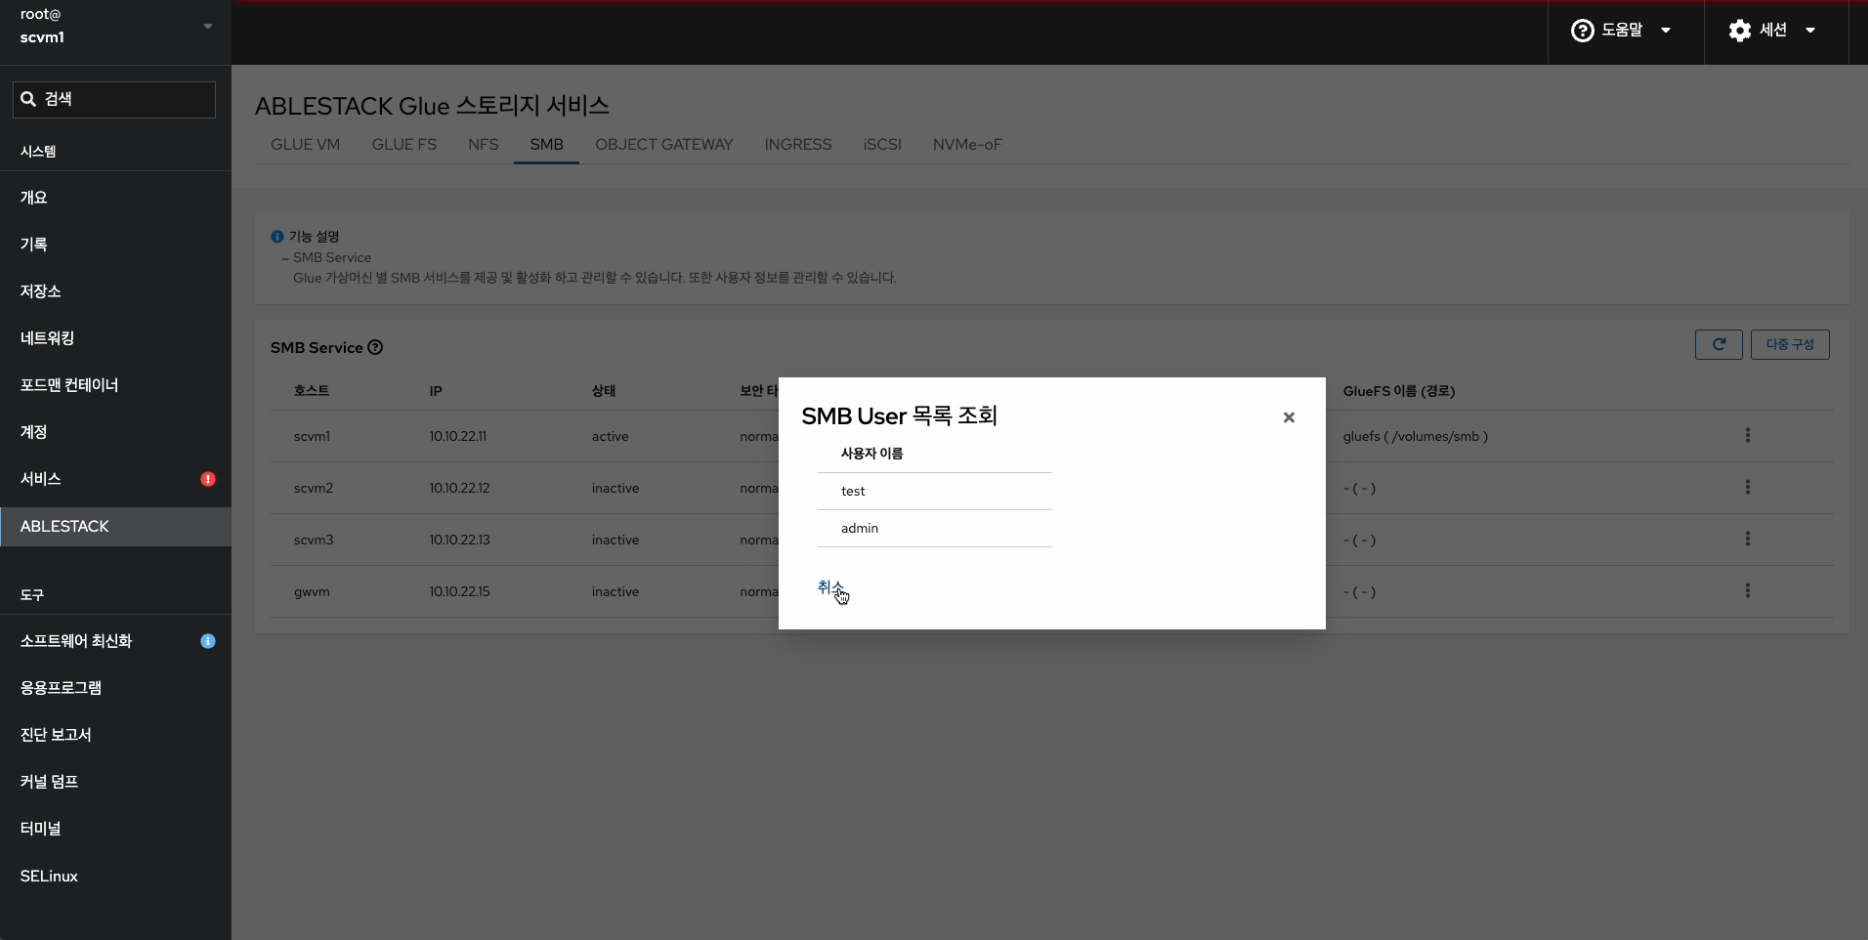Open 진단 보고서 in the sidebar
This screenshot has height=940, width=1868.
coord(116,735)
